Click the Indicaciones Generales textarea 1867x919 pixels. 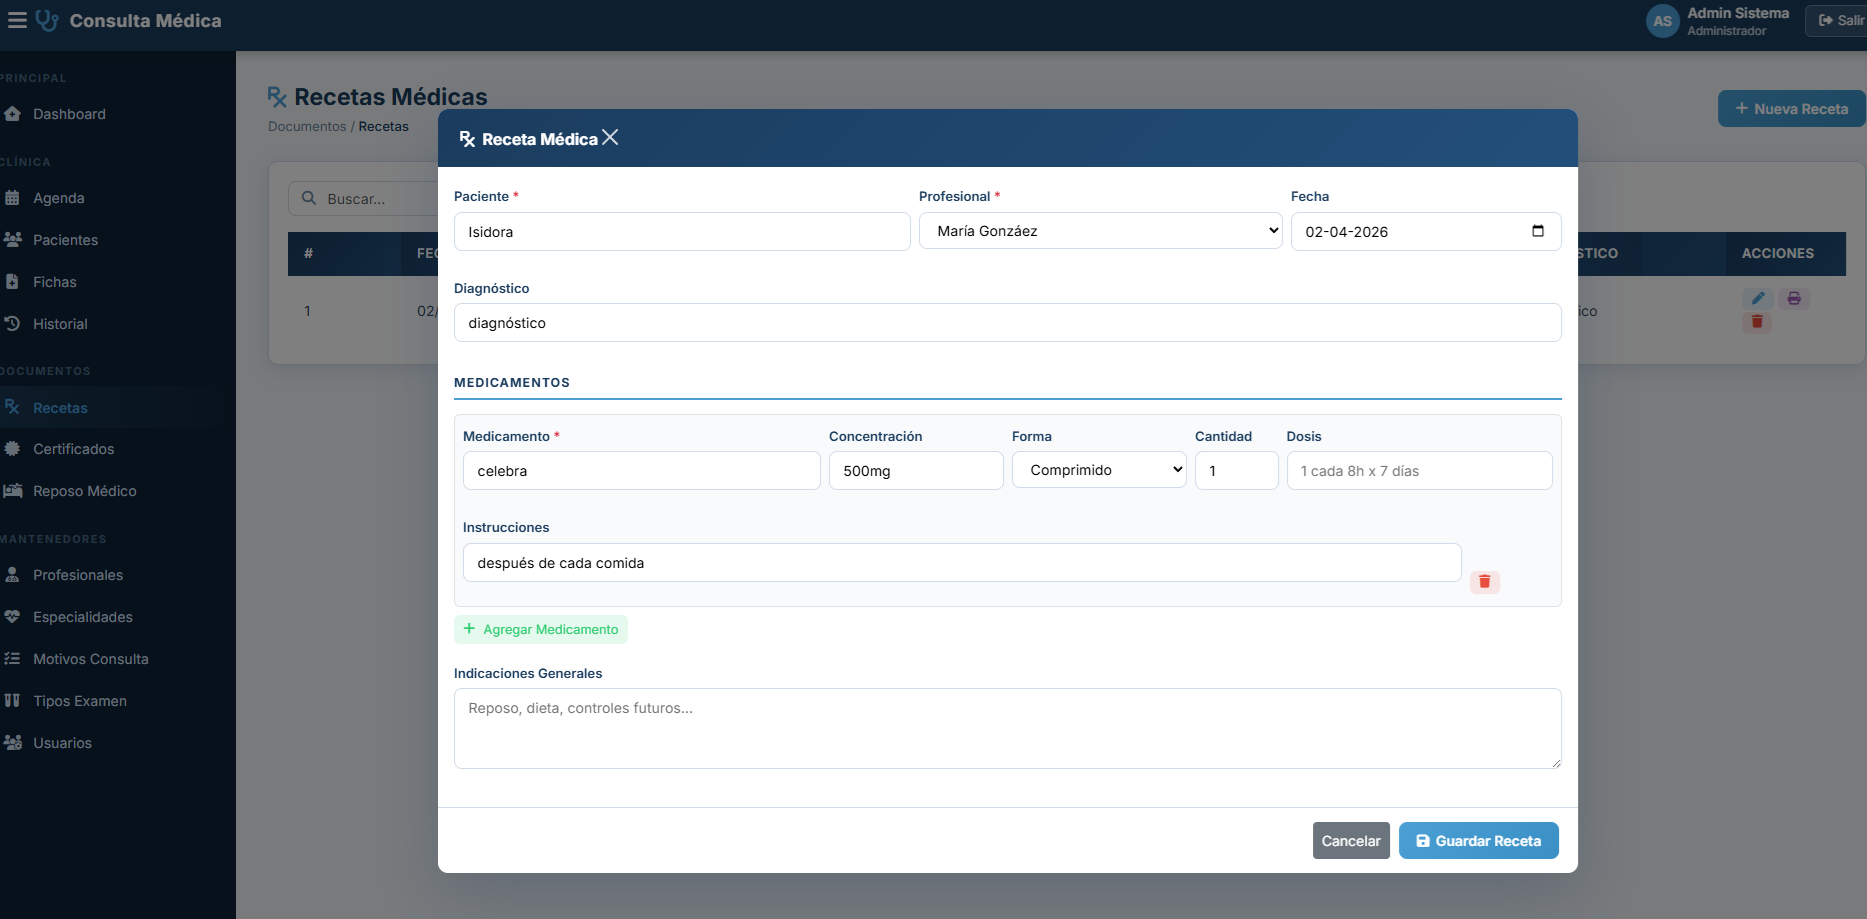point(1007,728)
